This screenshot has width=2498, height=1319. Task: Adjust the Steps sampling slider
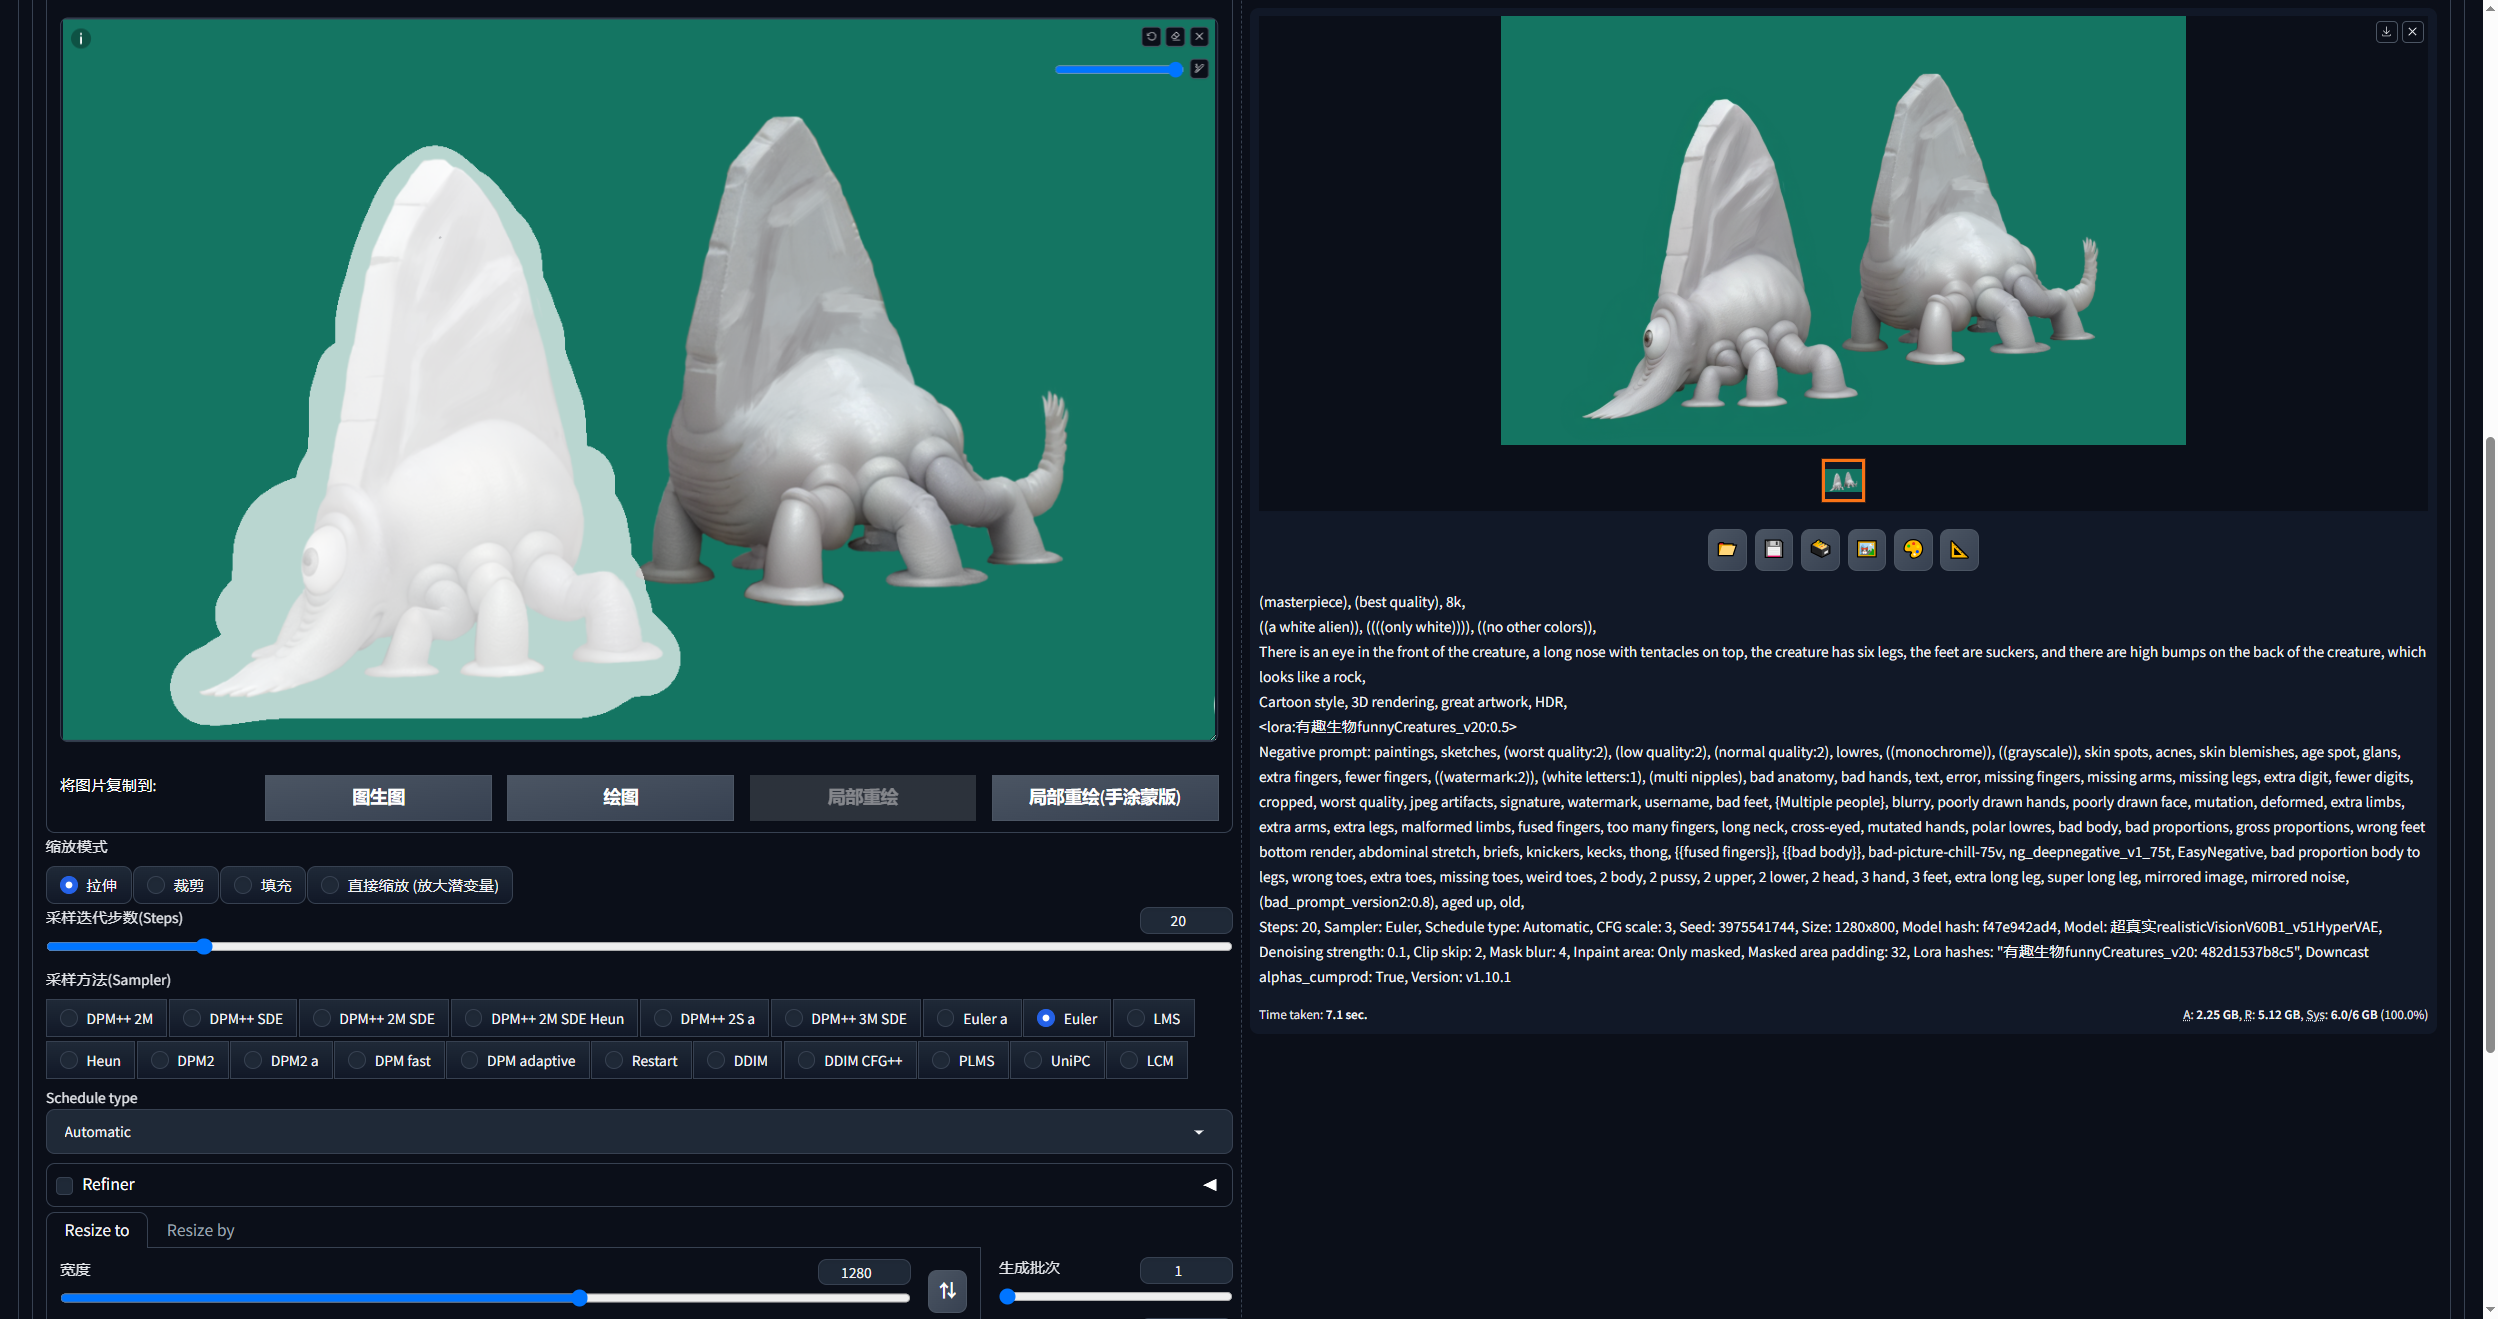(204, 947)
